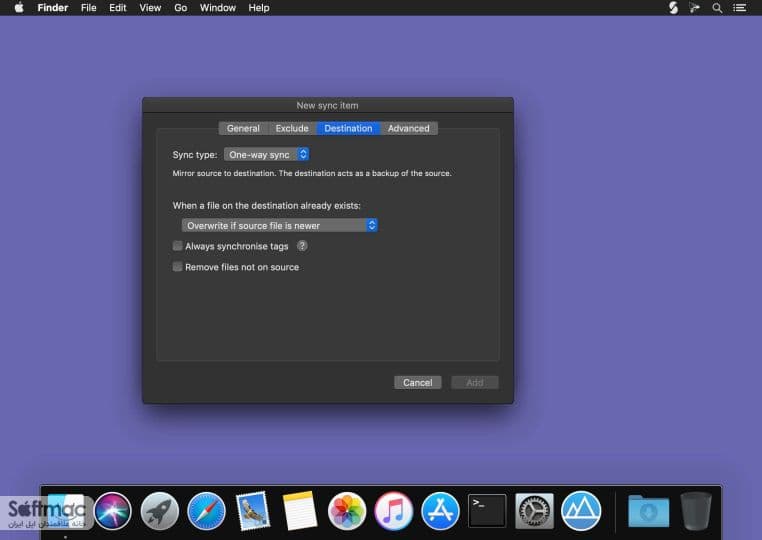This screenshot has height=540, width=762.
Task: Open Spotlight search magnifier icon
Action: point(717,8)
